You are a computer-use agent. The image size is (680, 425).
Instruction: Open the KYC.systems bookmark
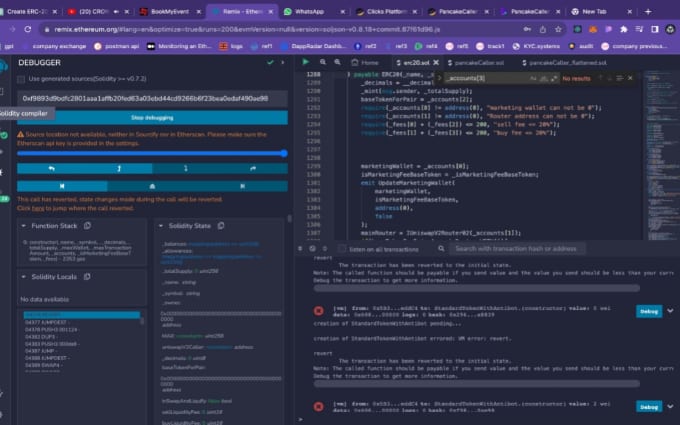(536, 46)
